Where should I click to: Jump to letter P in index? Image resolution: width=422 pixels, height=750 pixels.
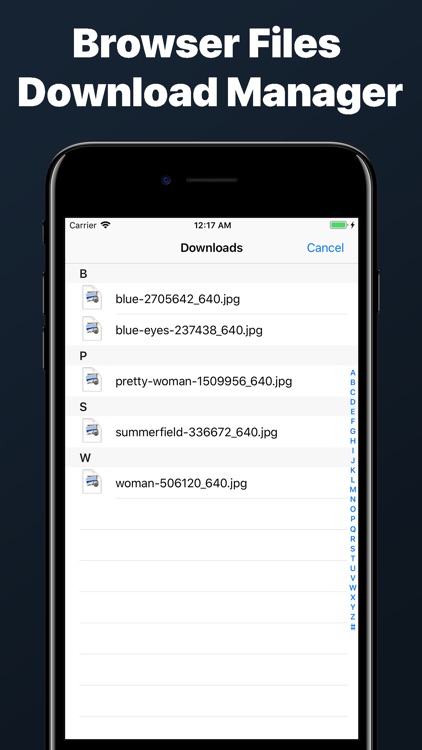pyautogui.click(x=353, y=519)
